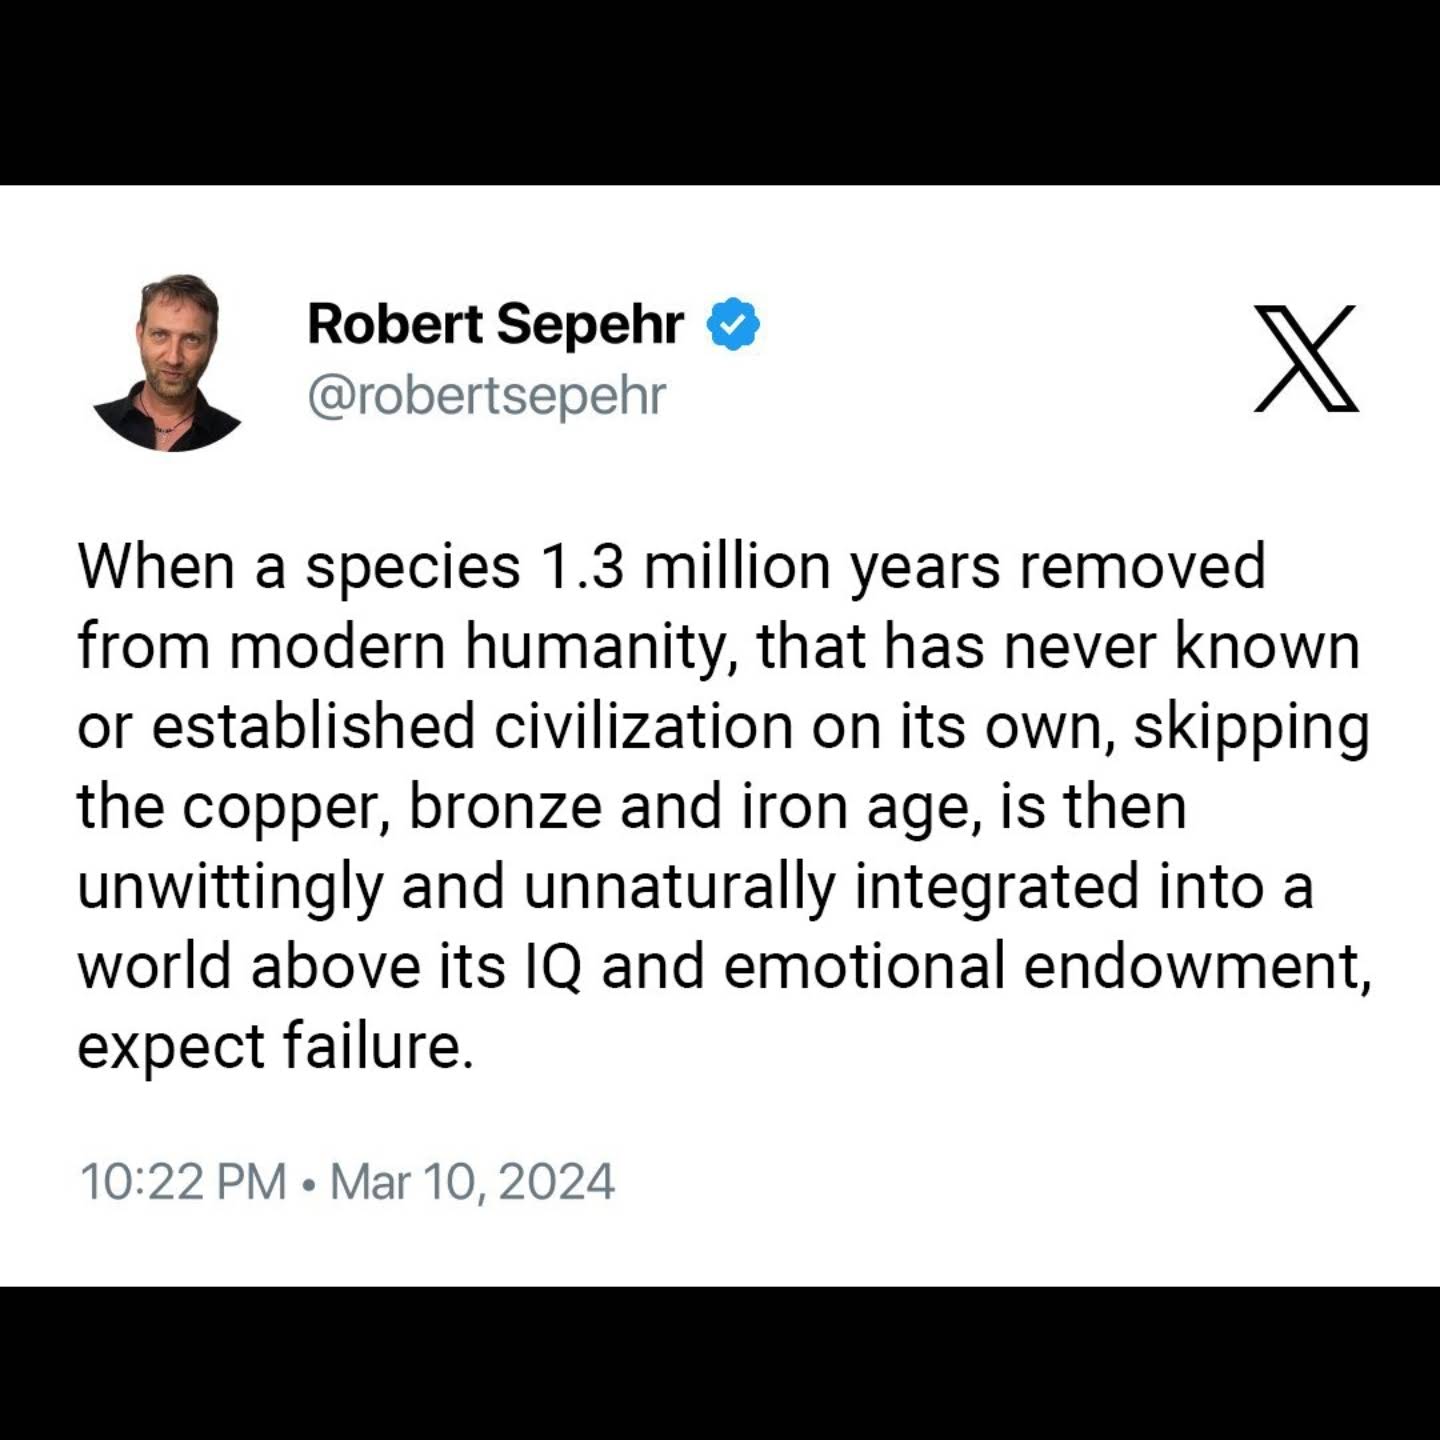This screenshot has width=1440, height=1440.
Task: Click the word "When" starting the tweet
Action: click(154, 566)
